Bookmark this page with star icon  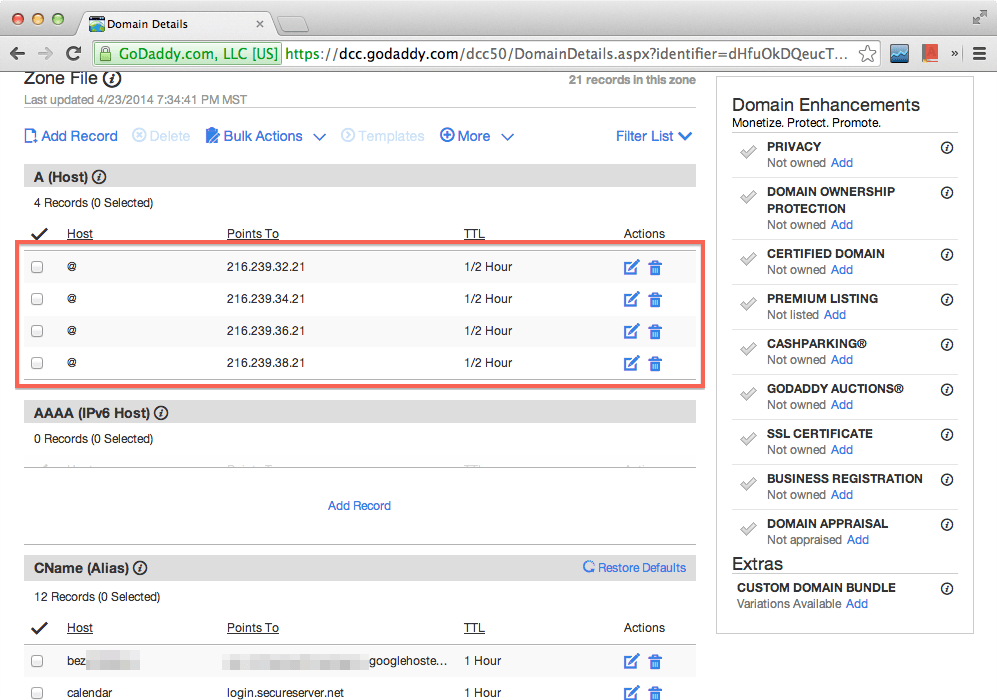tap(868, 53)
